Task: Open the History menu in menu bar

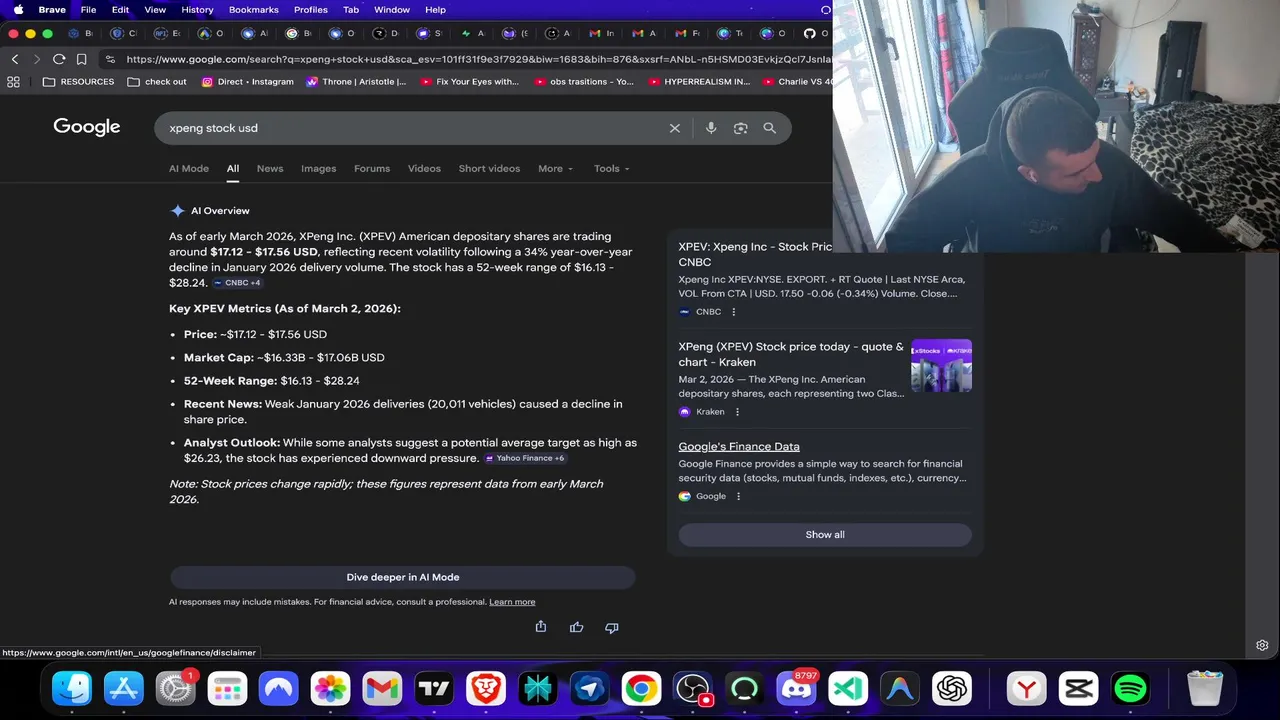Action: click(x=197, y=9)
